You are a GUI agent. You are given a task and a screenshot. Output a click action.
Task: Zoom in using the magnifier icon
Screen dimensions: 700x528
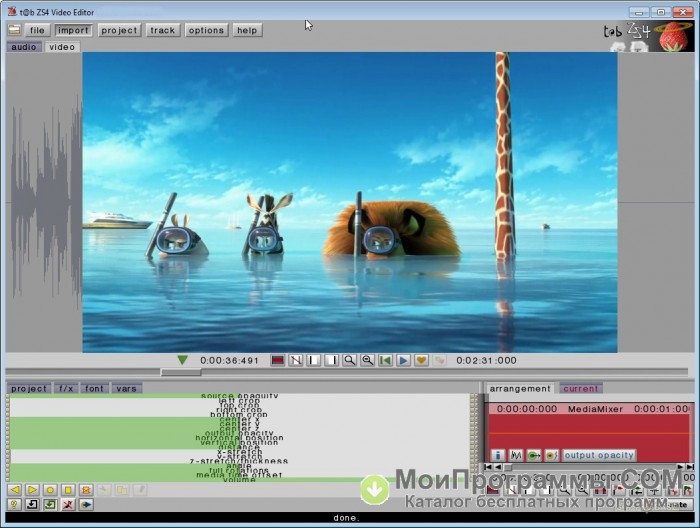pos(350,360)
